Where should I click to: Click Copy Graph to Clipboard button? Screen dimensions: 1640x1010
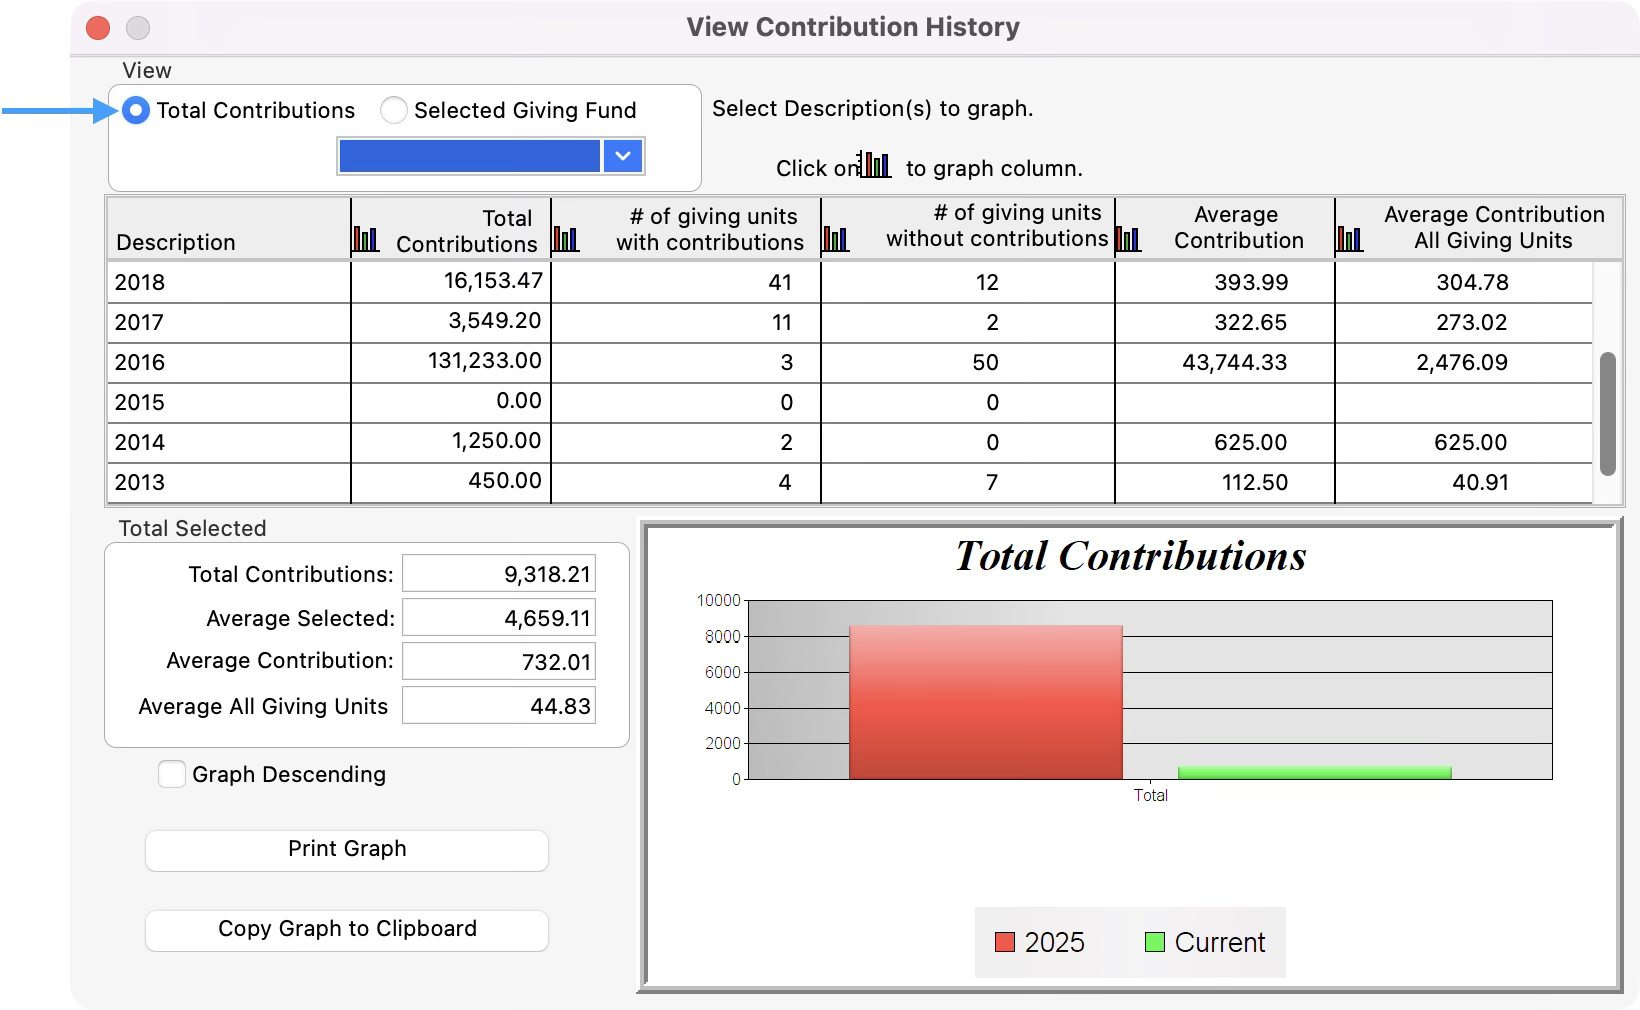pos(347,930)
